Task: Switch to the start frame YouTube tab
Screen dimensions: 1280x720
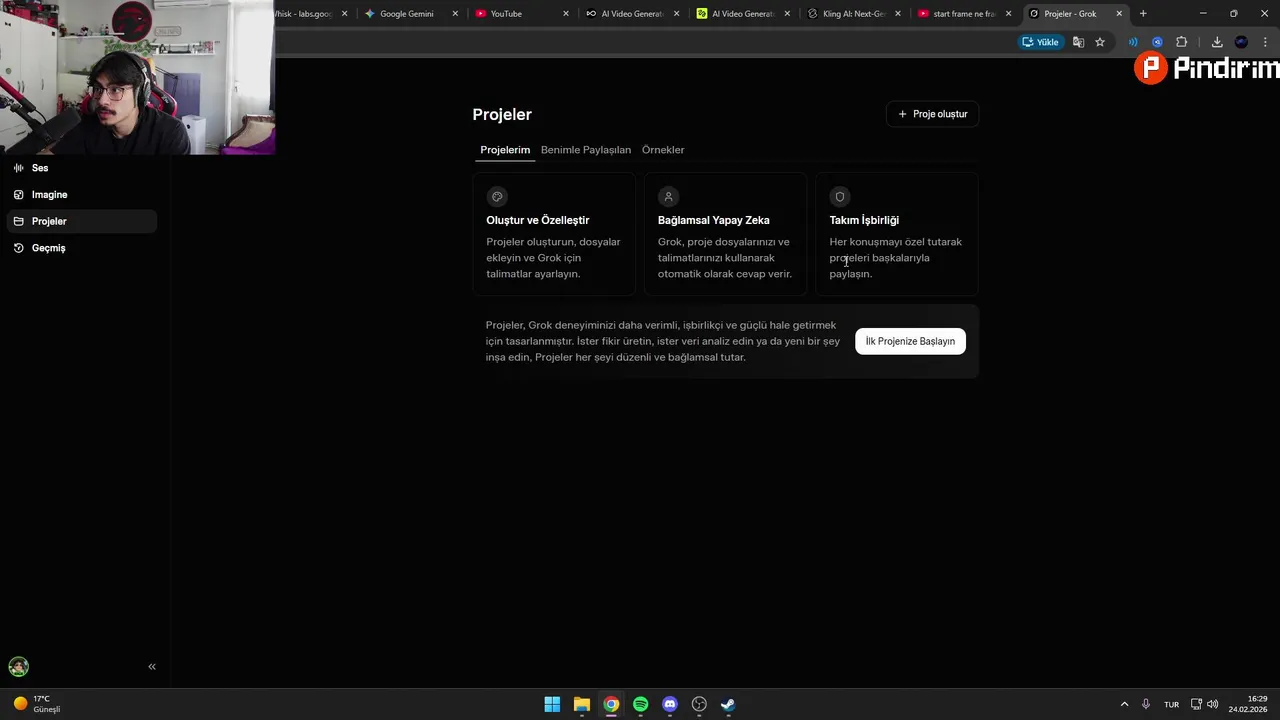Action: [964, 14]
